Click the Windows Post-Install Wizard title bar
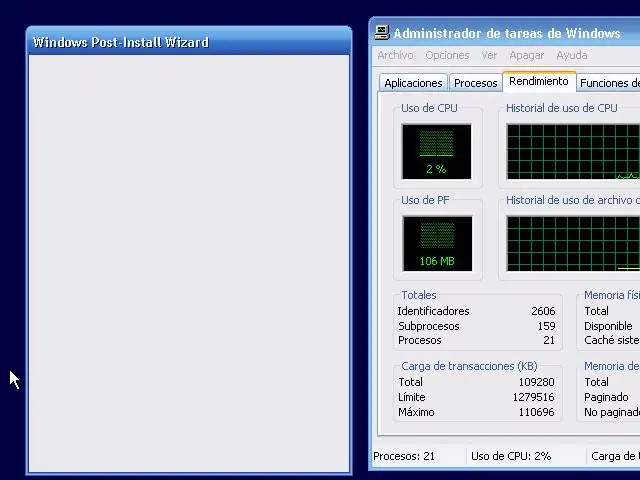The width and height of the screenshot is (640, 480). tap(189, 42)
